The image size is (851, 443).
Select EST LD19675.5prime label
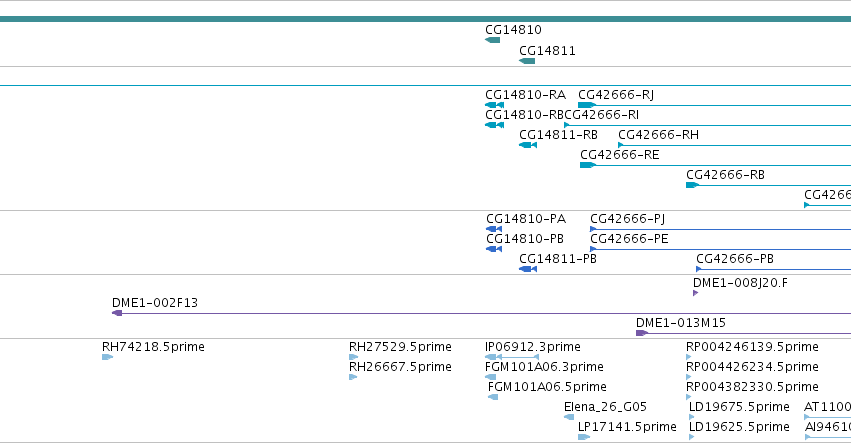click(x=739, y=407)
